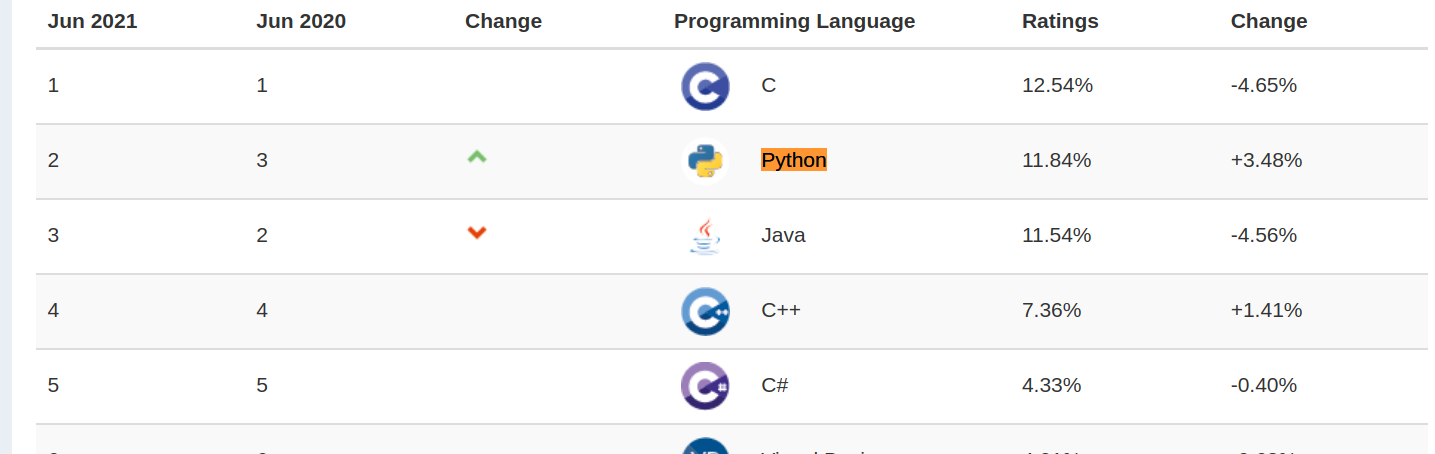Click the C# logo icon
This screenshot has height=454, width=1435.
coord(705,386)
